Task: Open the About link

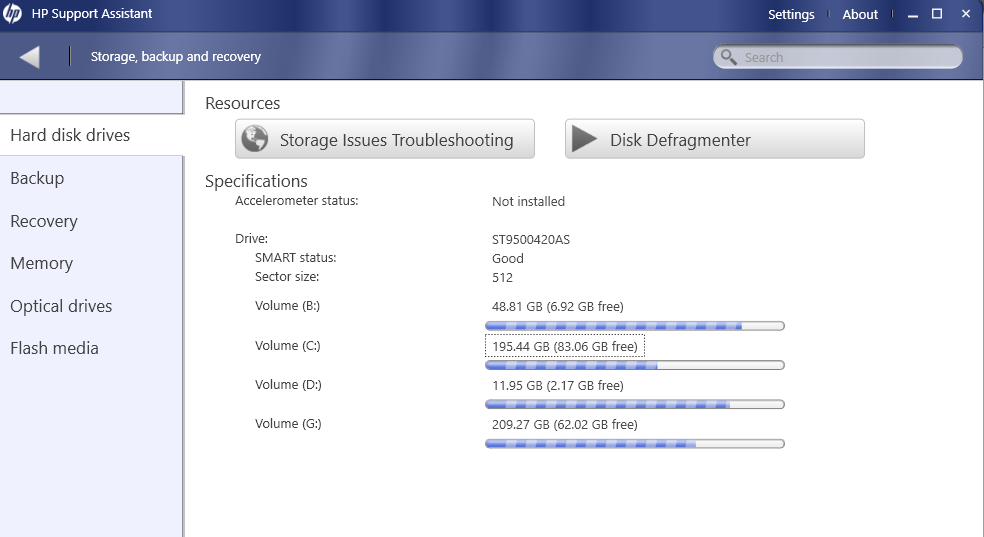Action: (x=860, y=14)
